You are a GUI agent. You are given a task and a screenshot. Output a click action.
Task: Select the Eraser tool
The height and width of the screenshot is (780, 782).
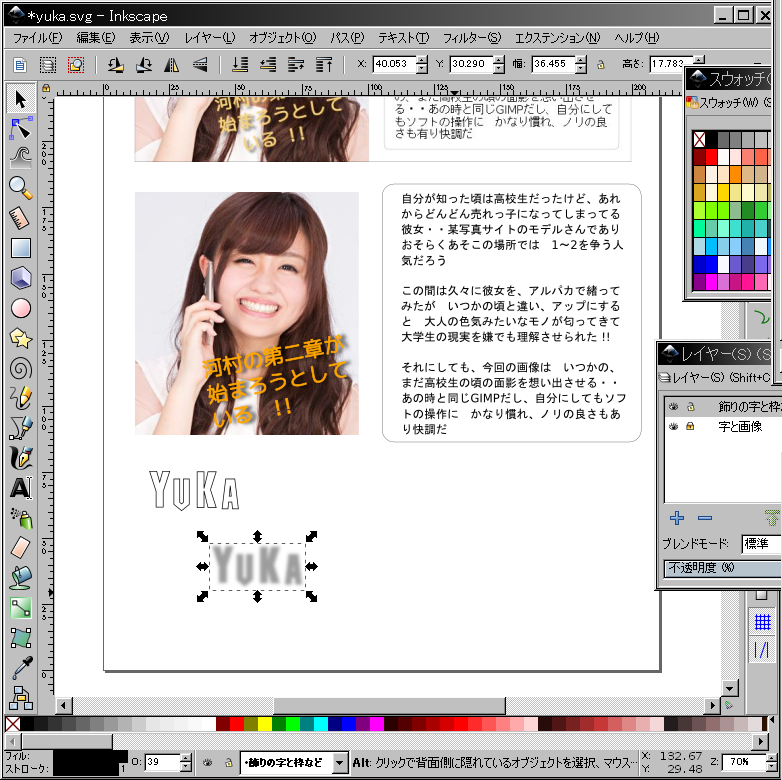20,548
